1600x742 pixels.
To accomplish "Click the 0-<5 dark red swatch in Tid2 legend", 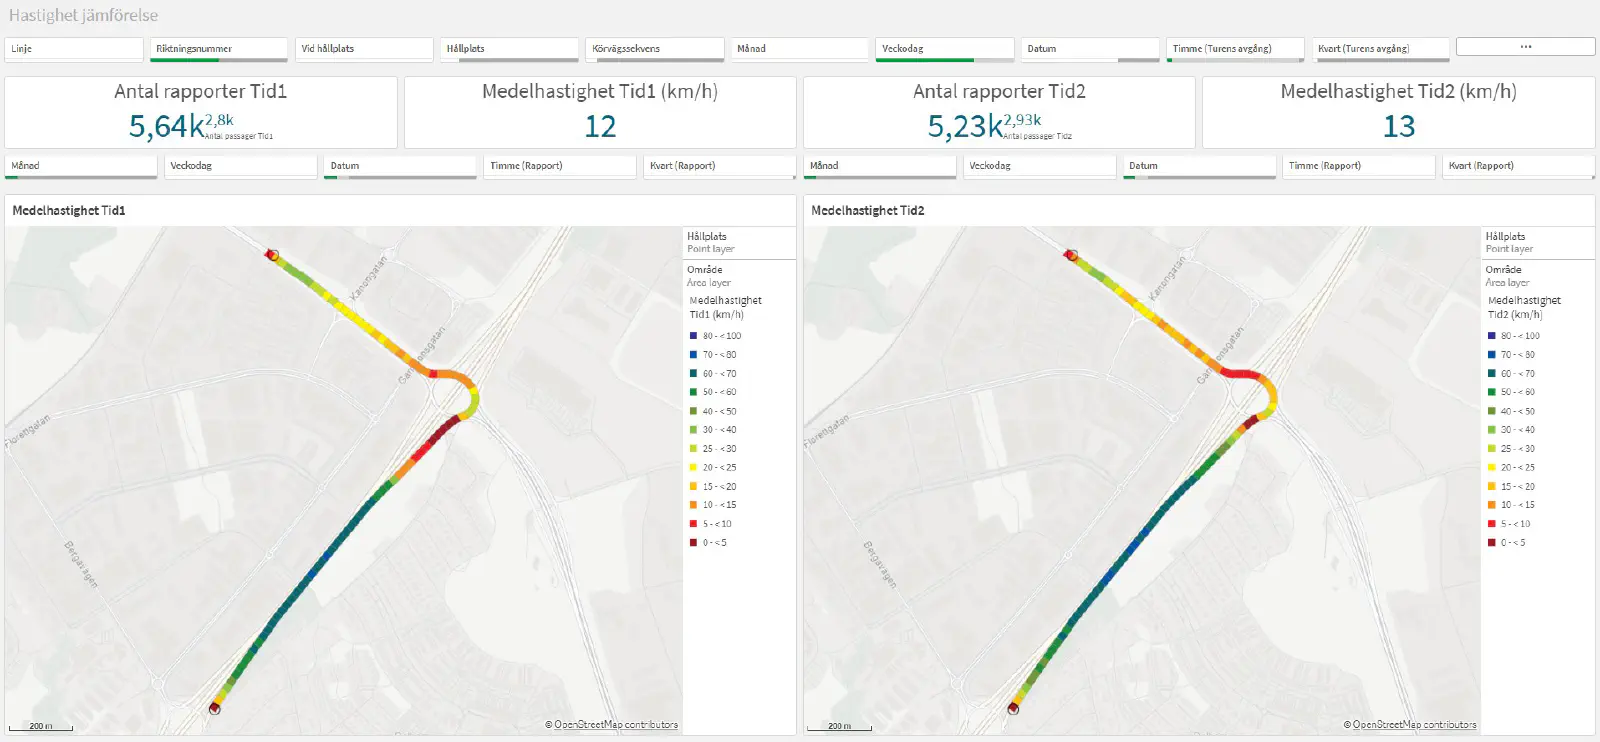I will tap(1492, 543).
